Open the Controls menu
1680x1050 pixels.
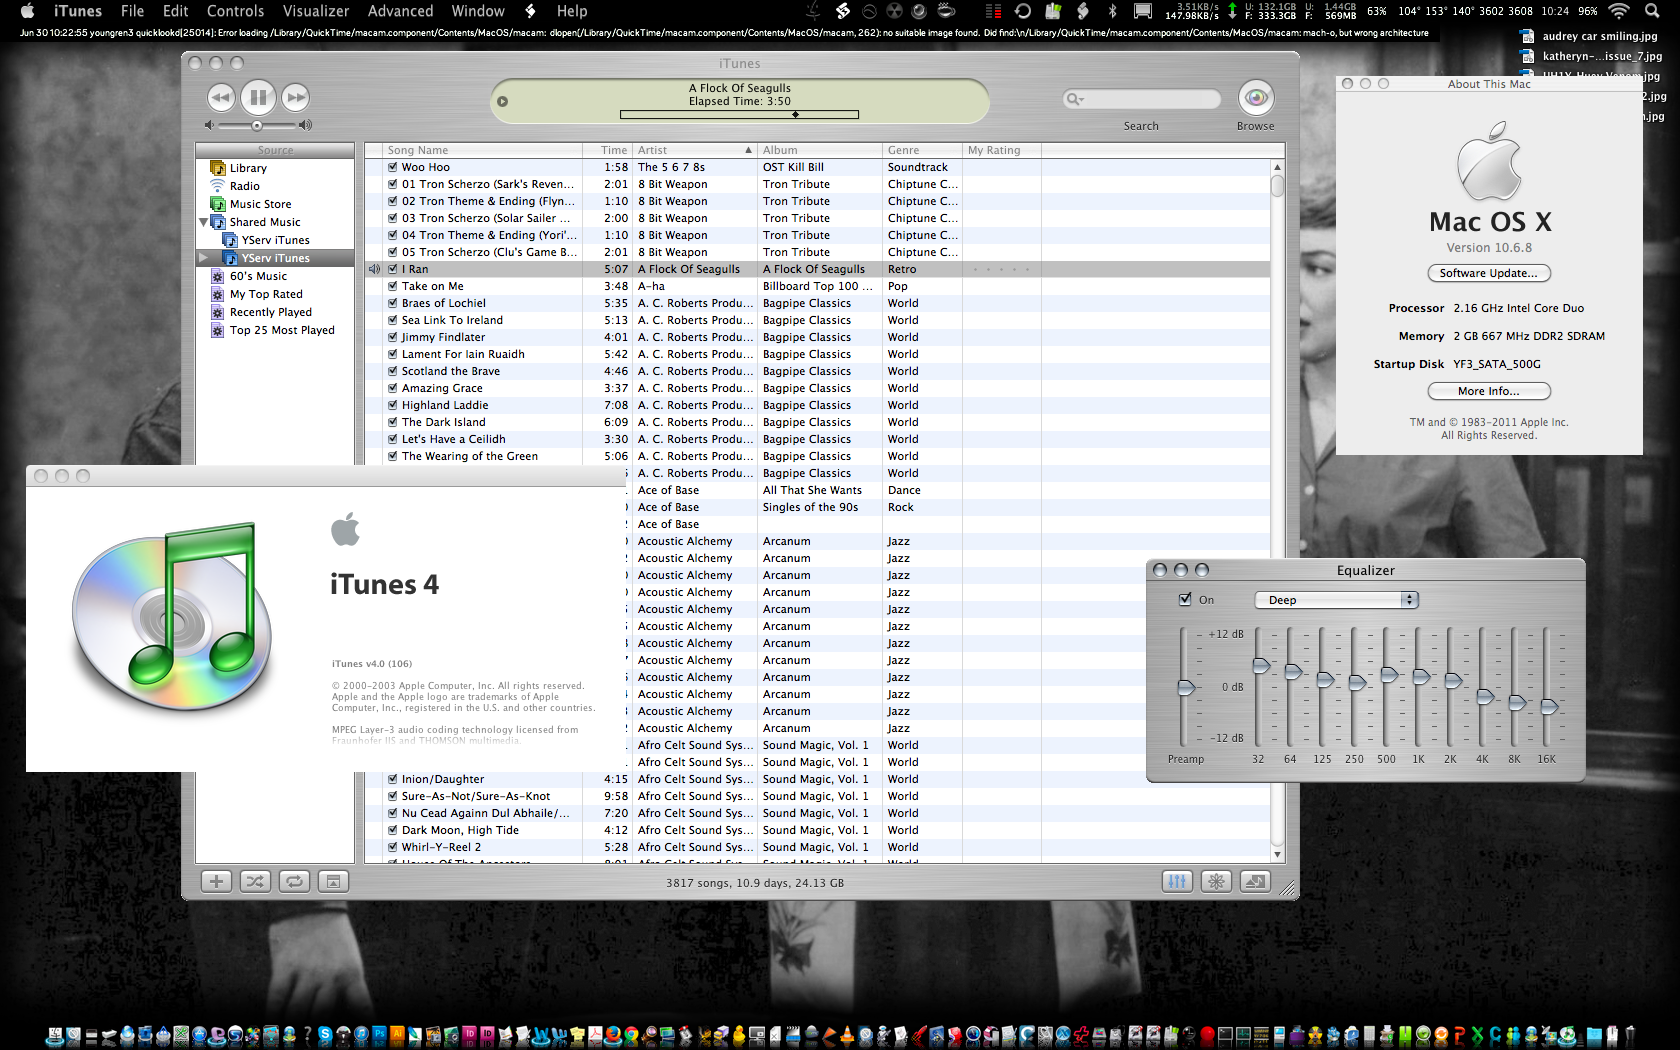point(236,11)
